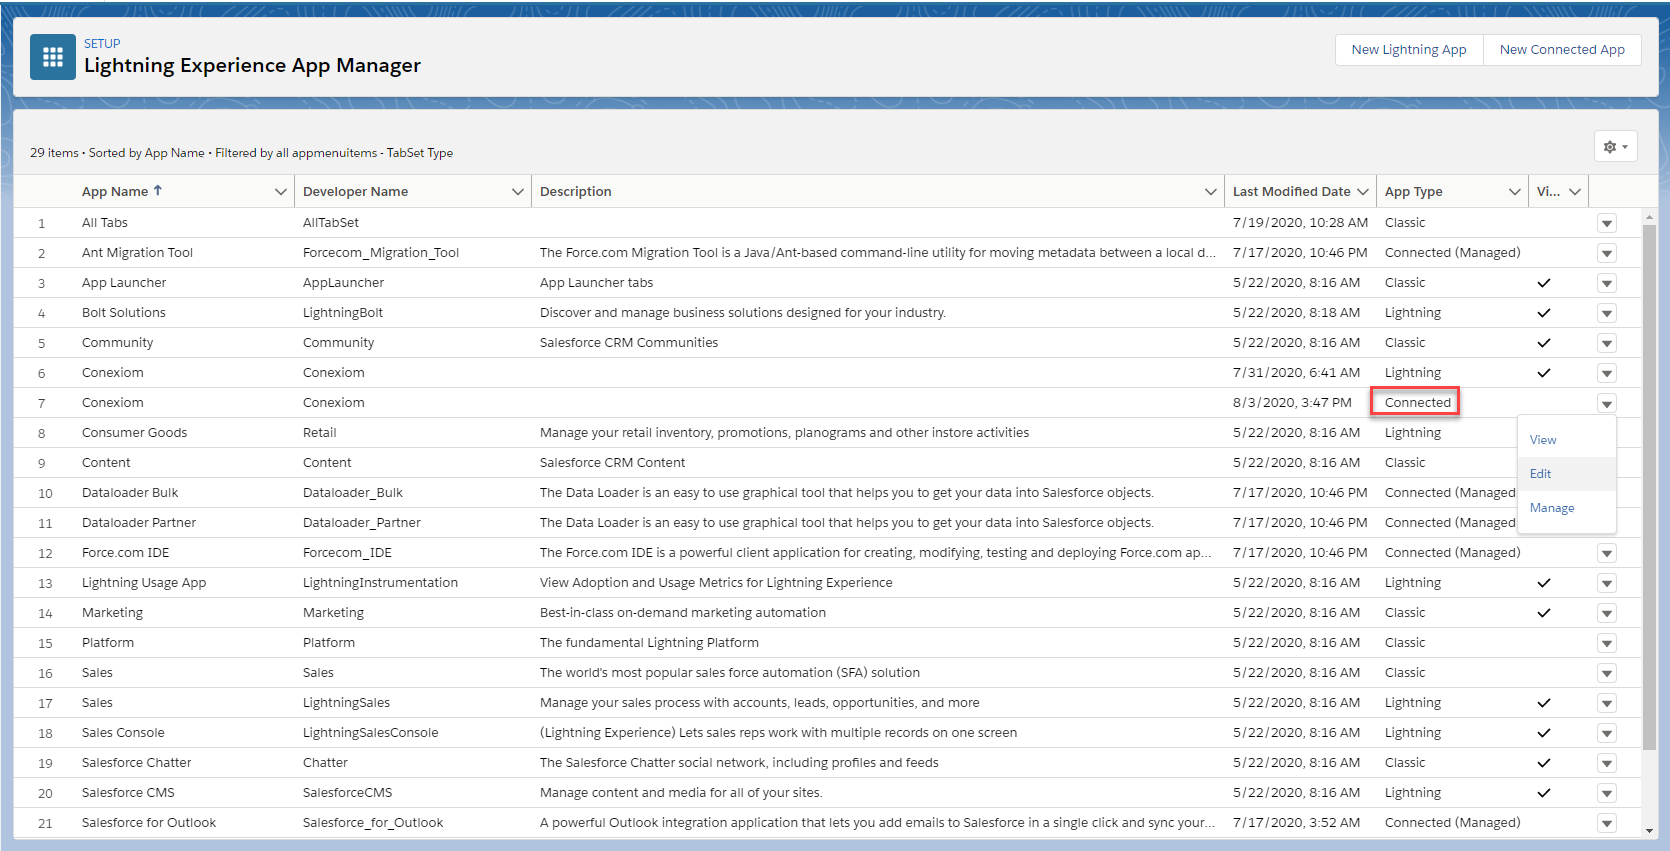Screen dimensions: 1670x851
Task: Click the scrollbar down arrow
Action: (1649, 830)
